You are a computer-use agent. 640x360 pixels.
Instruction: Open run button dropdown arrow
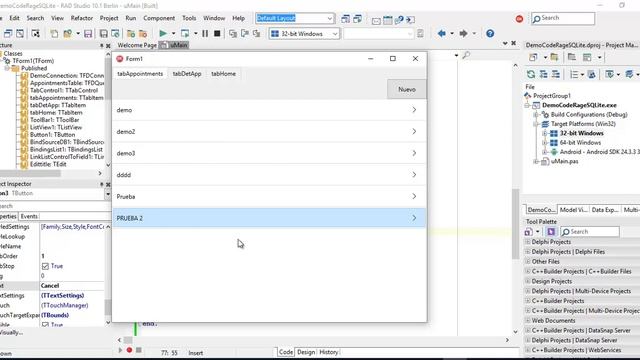click(173, 33)
